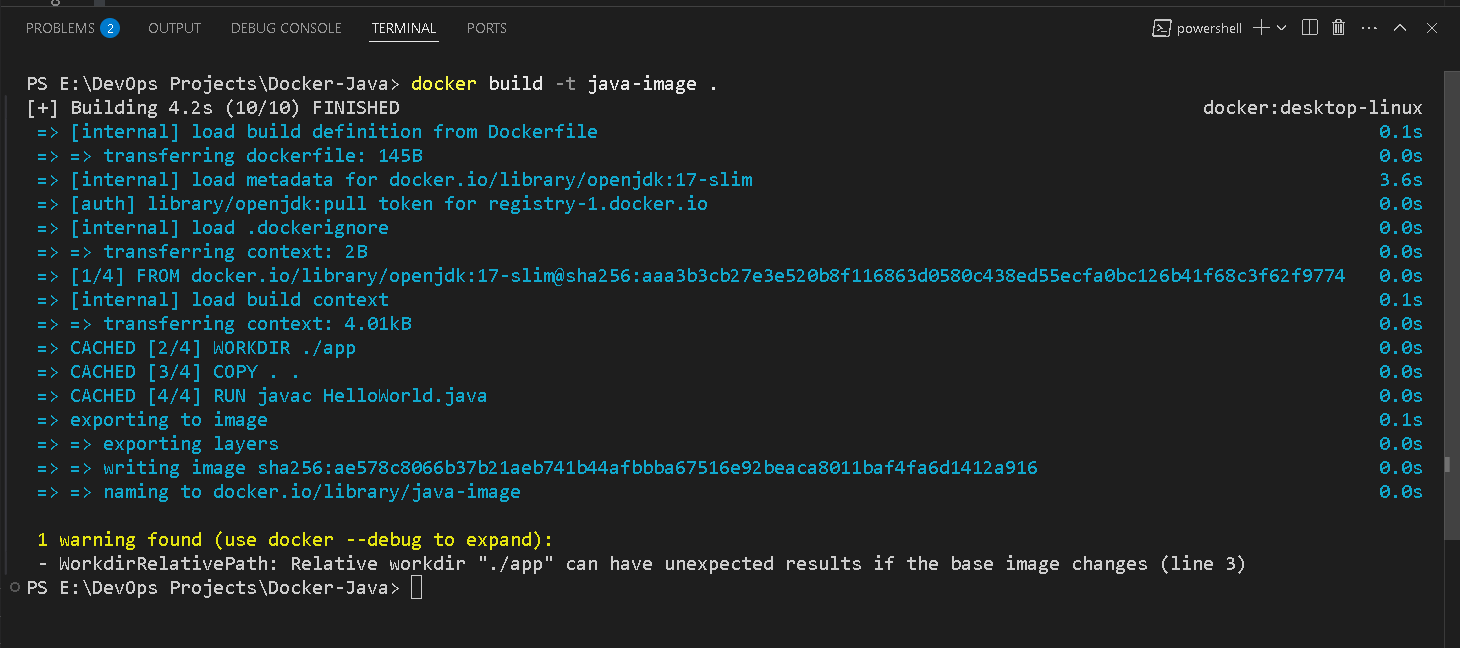This screenshot has width=1460, height=648.
Task: Click 'load .dockerignore' line
Action: coord(213,228)
